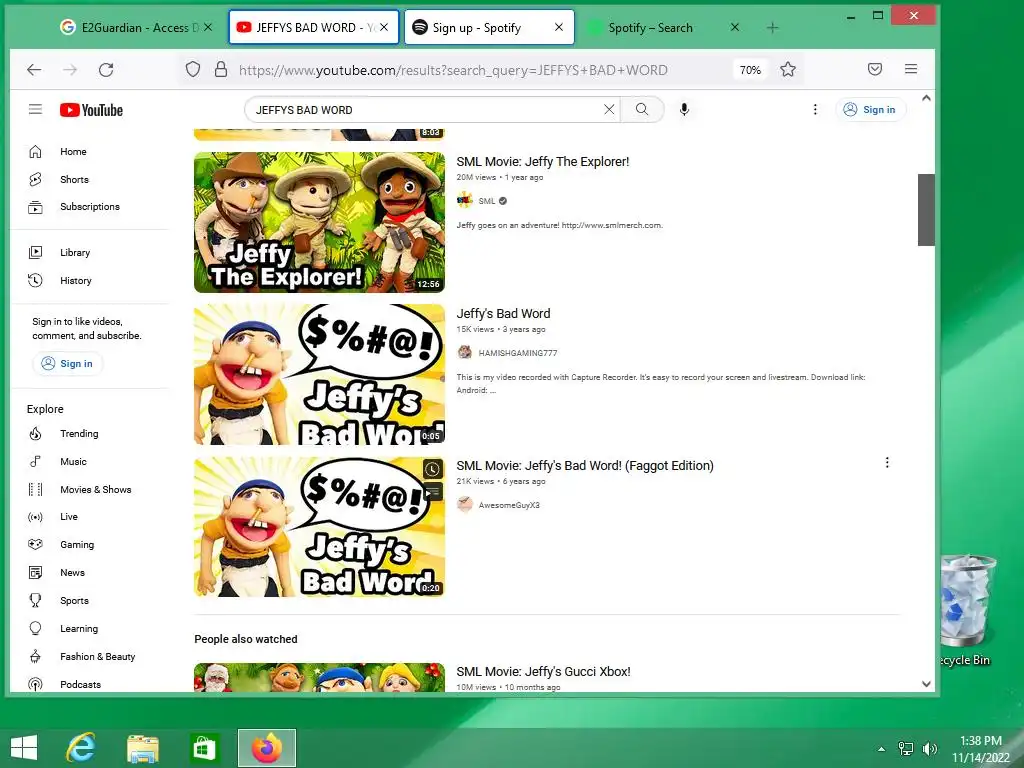Click Sign in button at top right
The image size is (1024, 768).
[x=871, y=110]
